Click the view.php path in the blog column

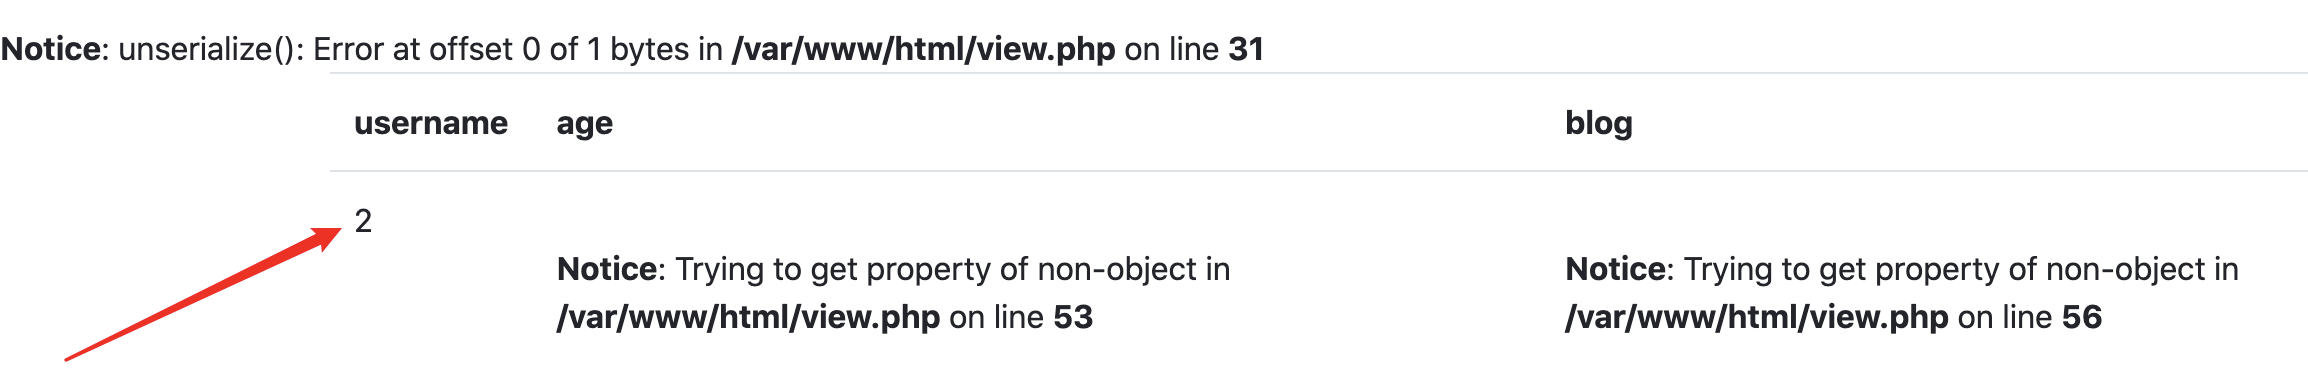(x=1757, y=317)
